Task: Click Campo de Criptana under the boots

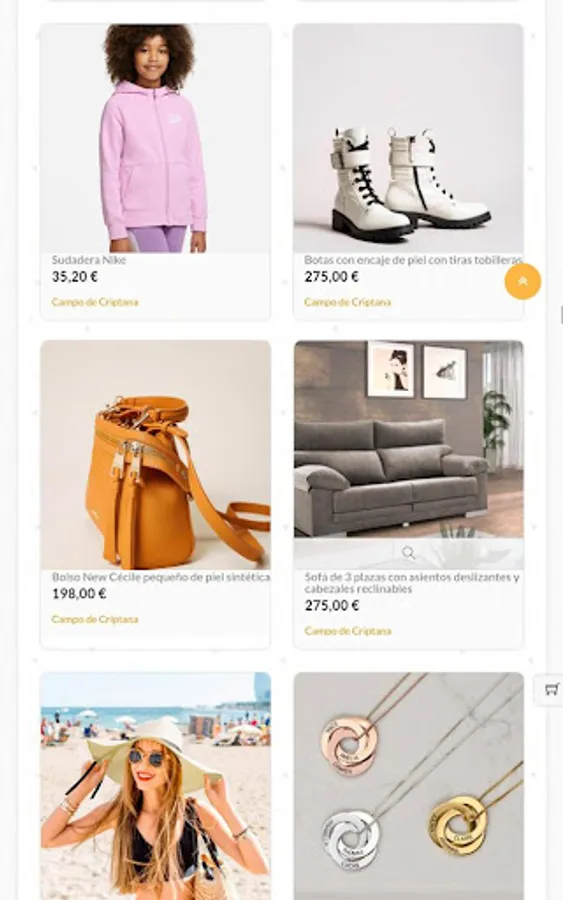Action: pos(348,302)
